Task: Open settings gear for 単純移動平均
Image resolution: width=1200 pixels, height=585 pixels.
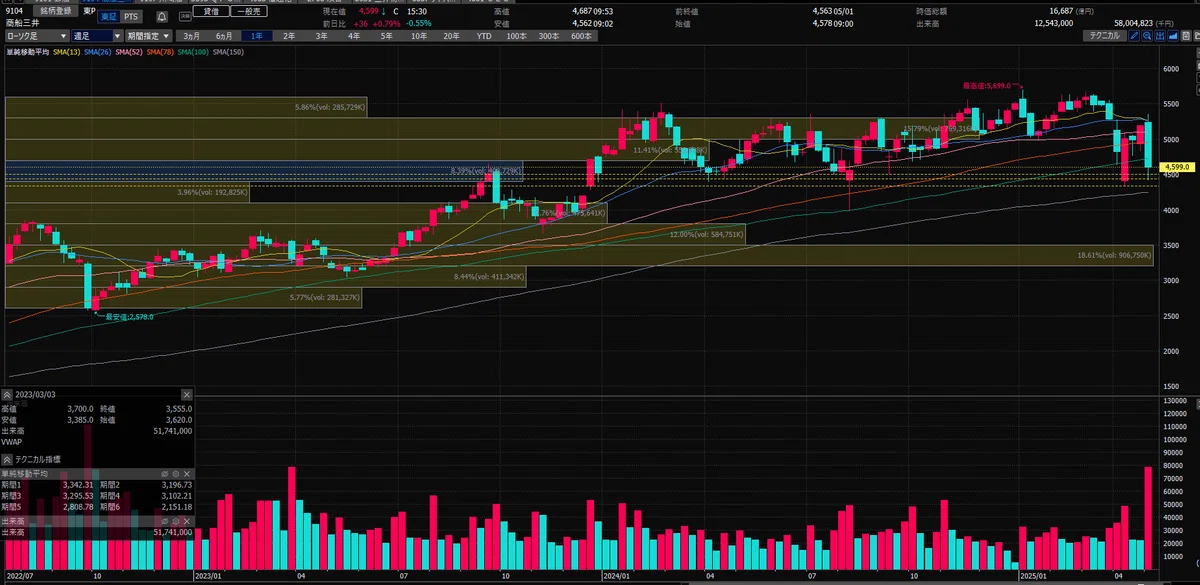Action: [x=176, y=473]
